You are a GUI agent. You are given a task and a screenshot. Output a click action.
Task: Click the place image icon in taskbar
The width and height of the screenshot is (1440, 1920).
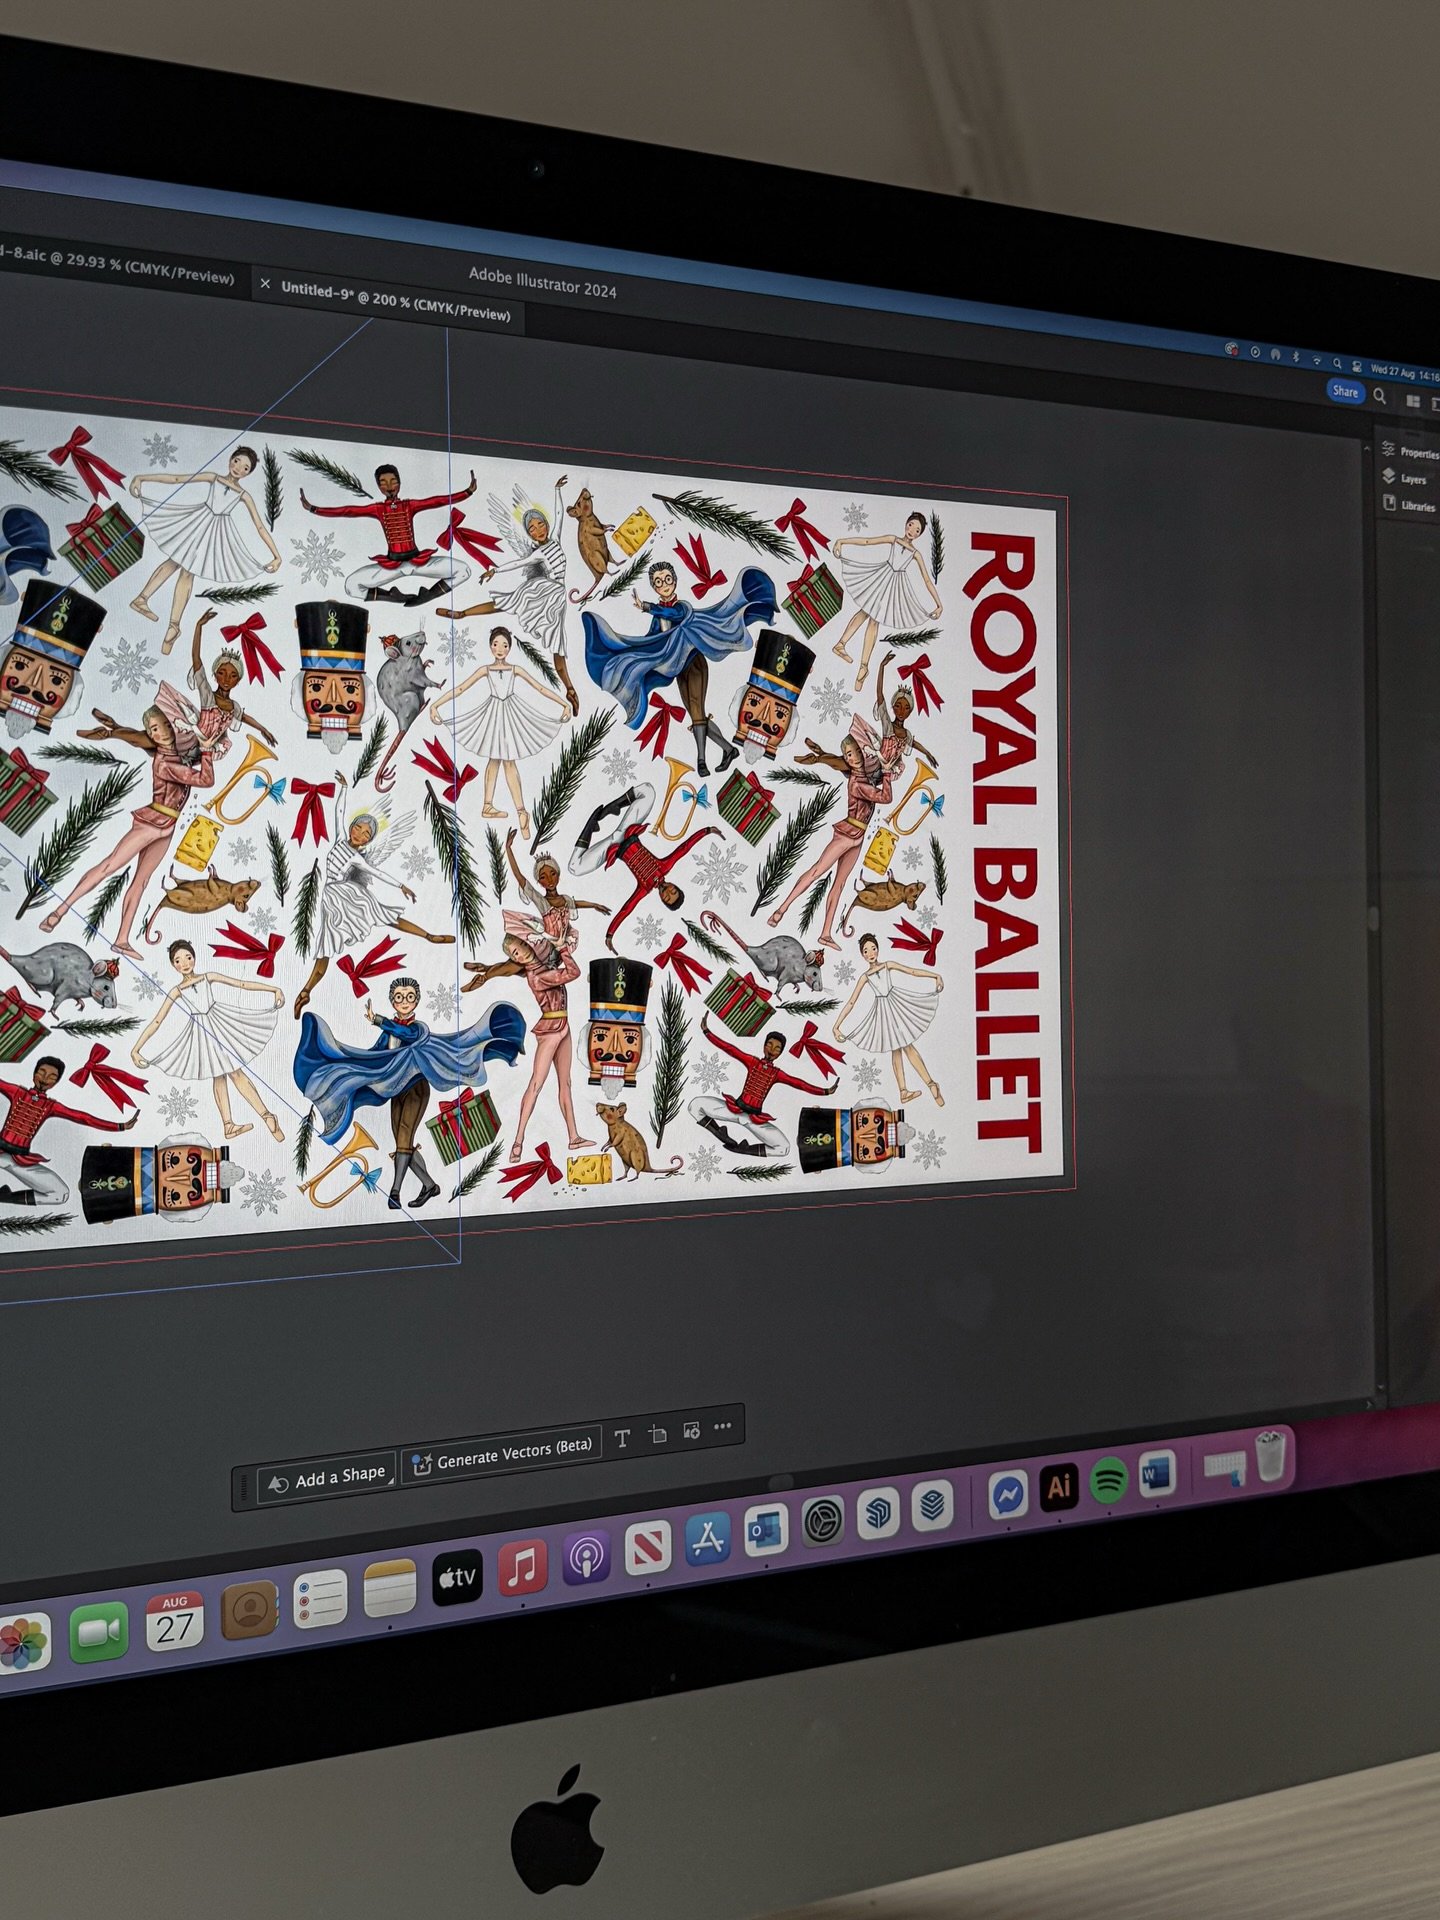click(x=691, y=1430)
